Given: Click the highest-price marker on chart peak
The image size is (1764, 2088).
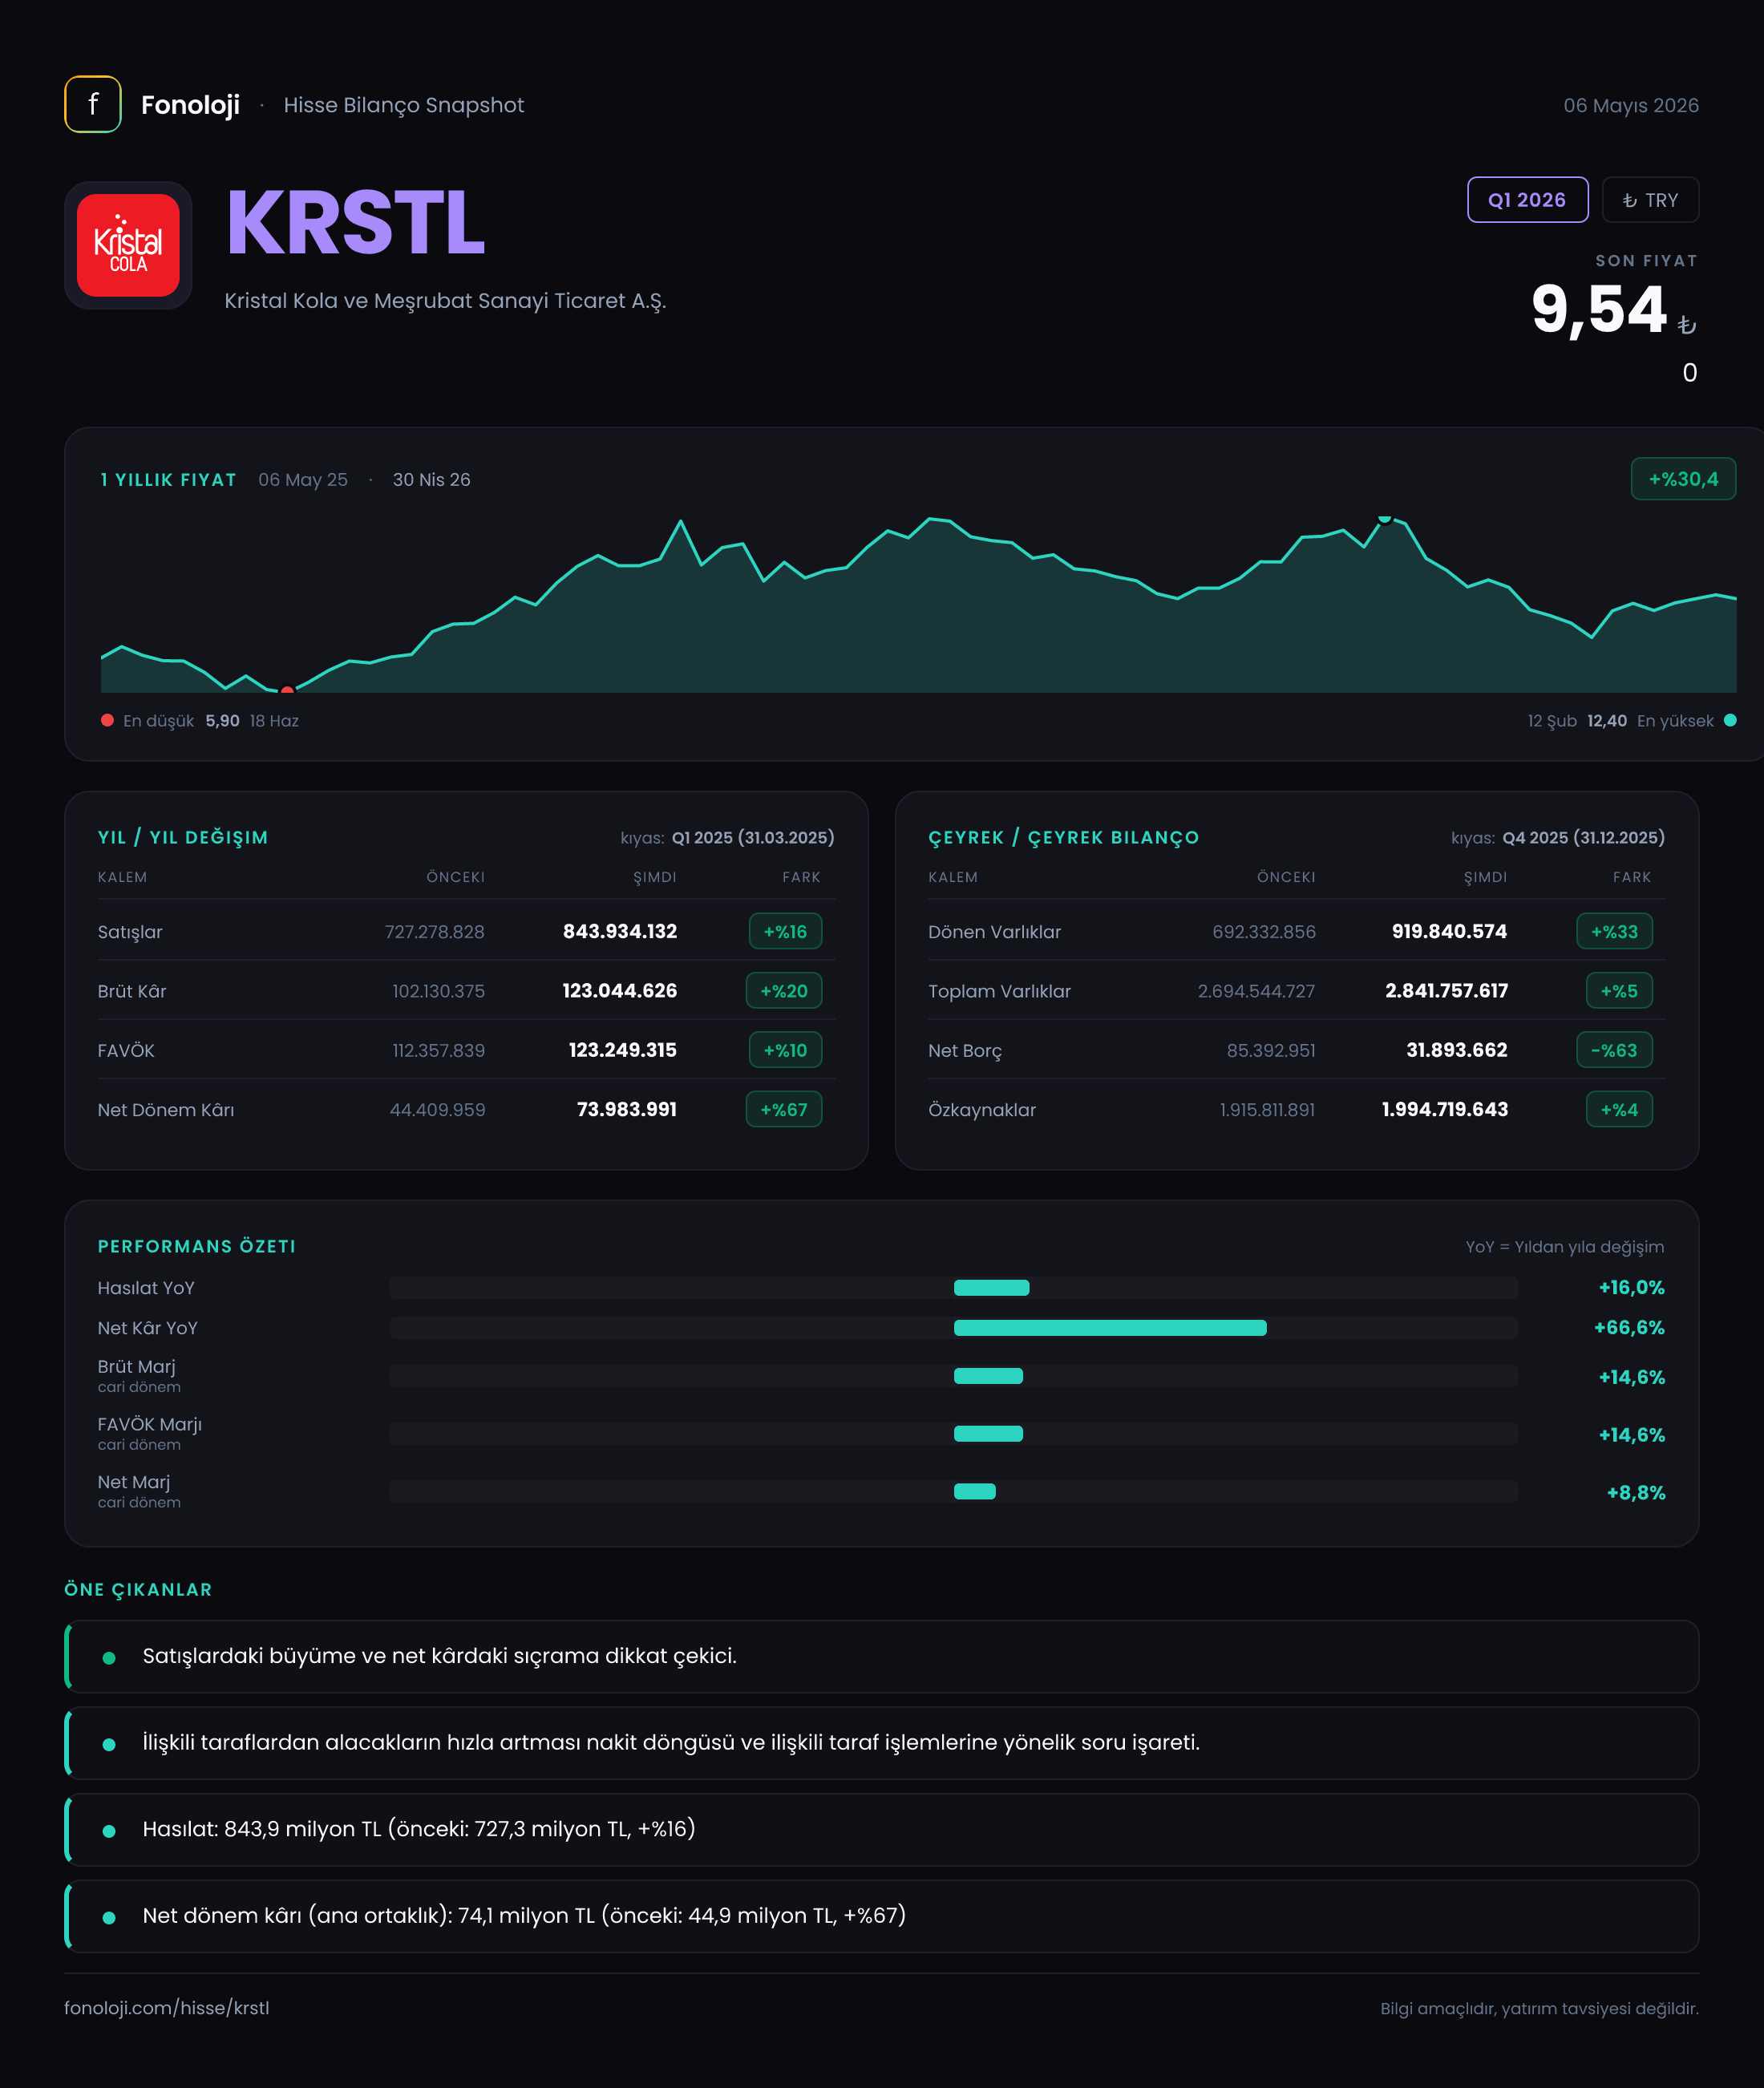Looking at the screenshot, I should [1385, 518].
